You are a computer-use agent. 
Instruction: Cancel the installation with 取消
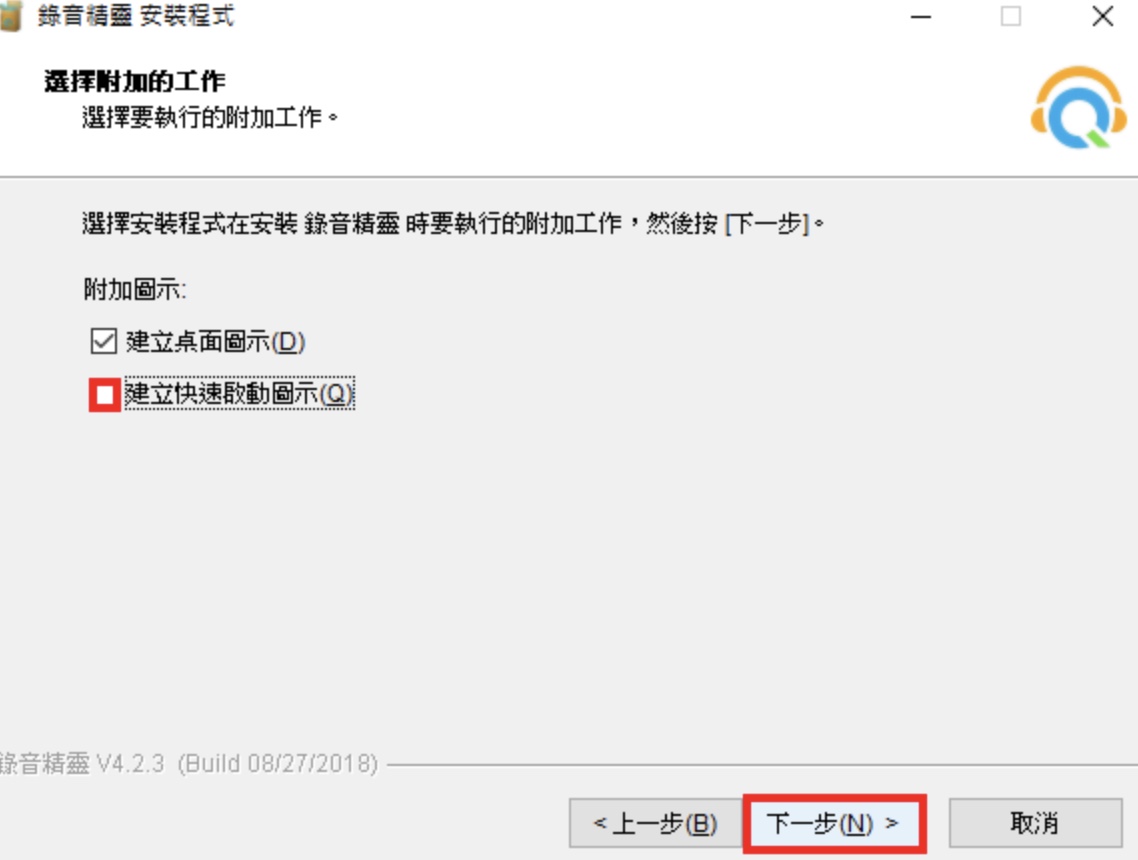(x=1035, y=823)
